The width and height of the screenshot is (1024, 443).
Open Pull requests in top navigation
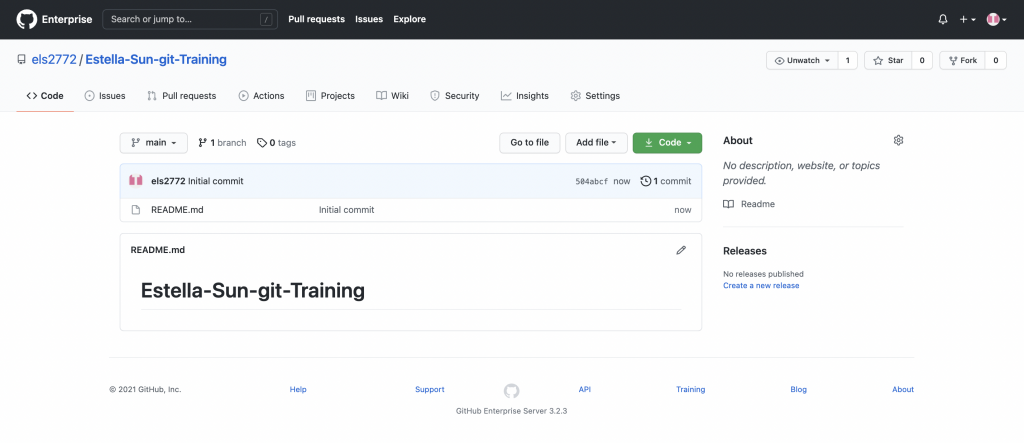coord(316,19)
